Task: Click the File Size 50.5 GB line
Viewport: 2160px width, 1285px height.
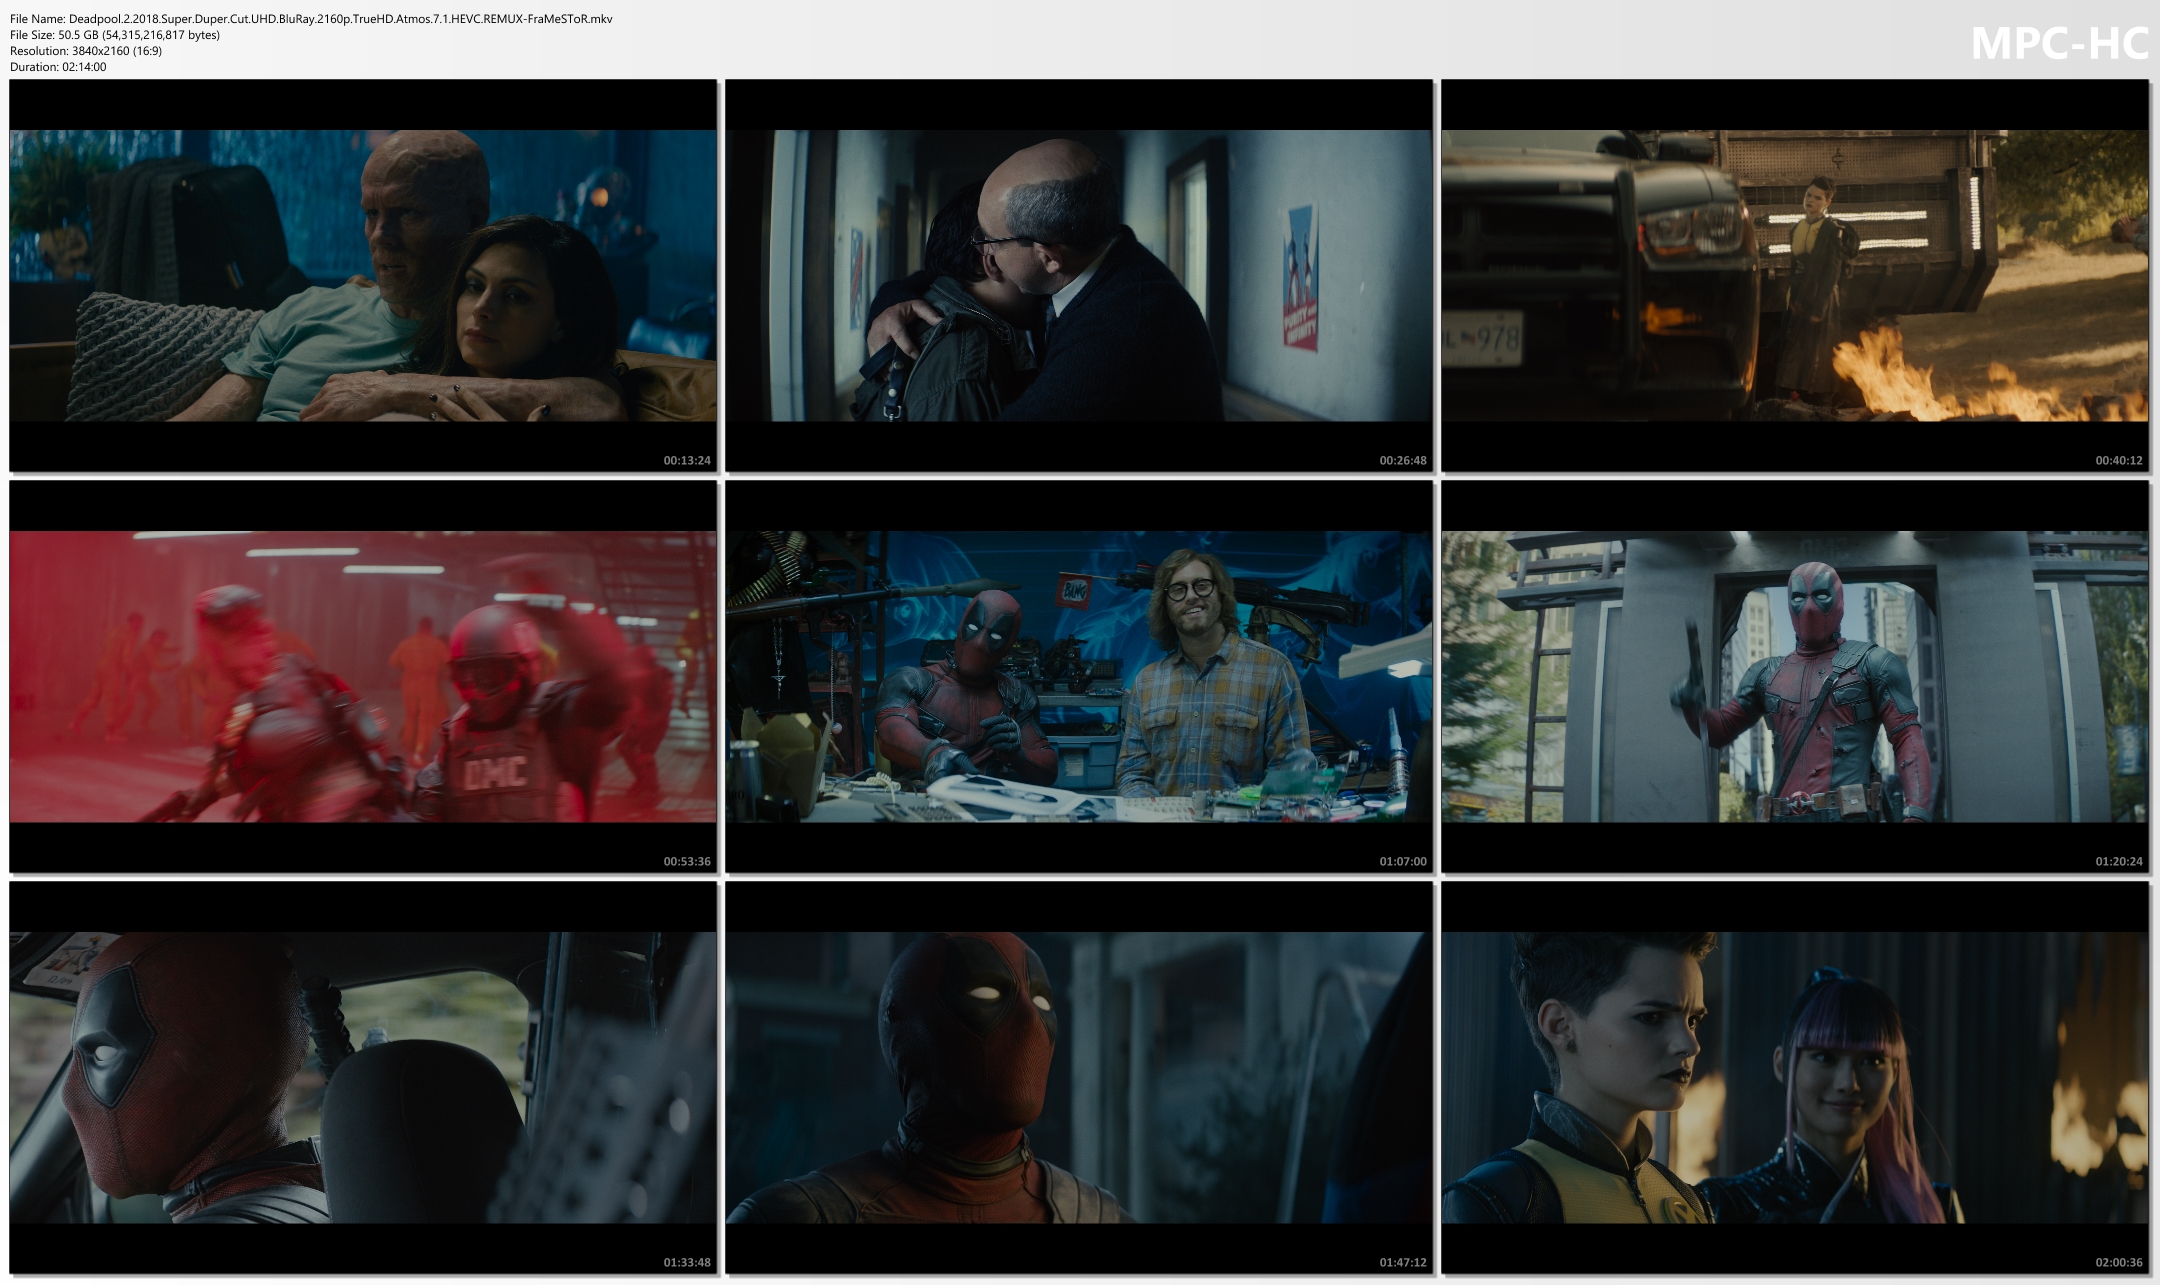Action: point(115,35)
